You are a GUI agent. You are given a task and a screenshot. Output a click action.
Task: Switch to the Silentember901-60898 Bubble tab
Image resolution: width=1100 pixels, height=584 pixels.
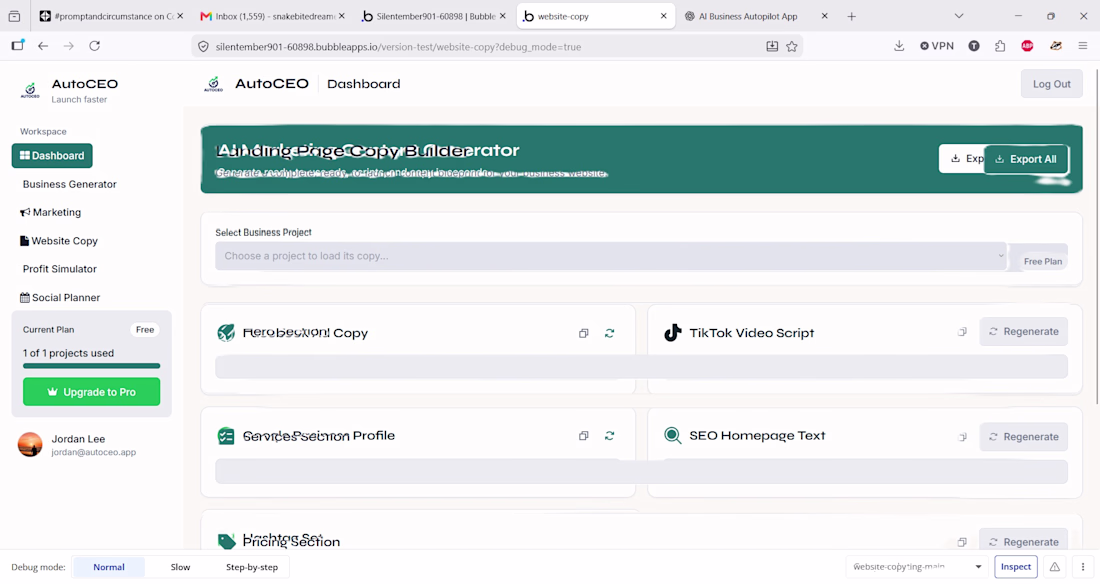[x=434, y=16]
